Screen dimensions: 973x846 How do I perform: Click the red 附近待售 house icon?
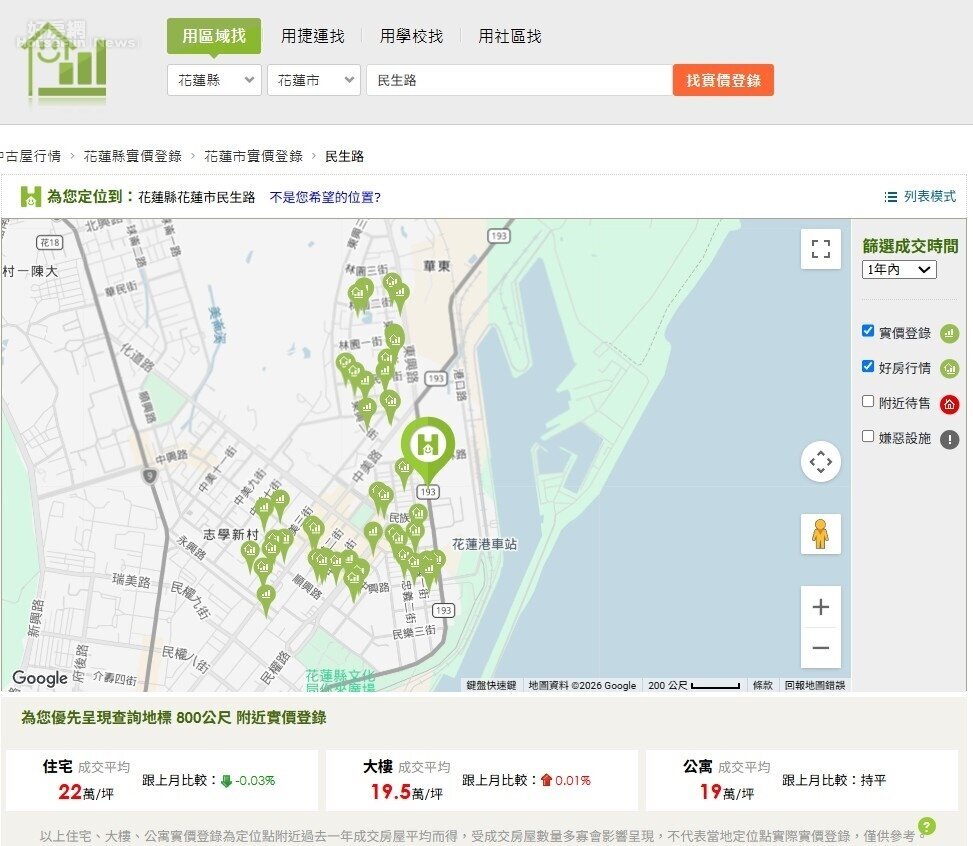pos(949,404)
